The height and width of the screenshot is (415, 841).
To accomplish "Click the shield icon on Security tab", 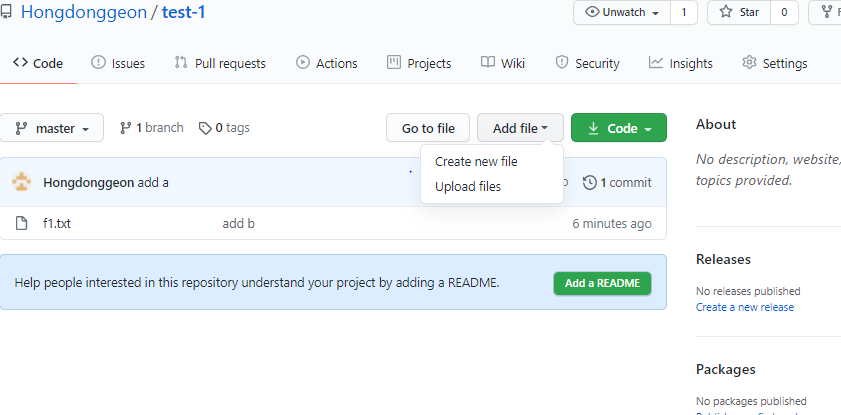I will pos(562,62).
